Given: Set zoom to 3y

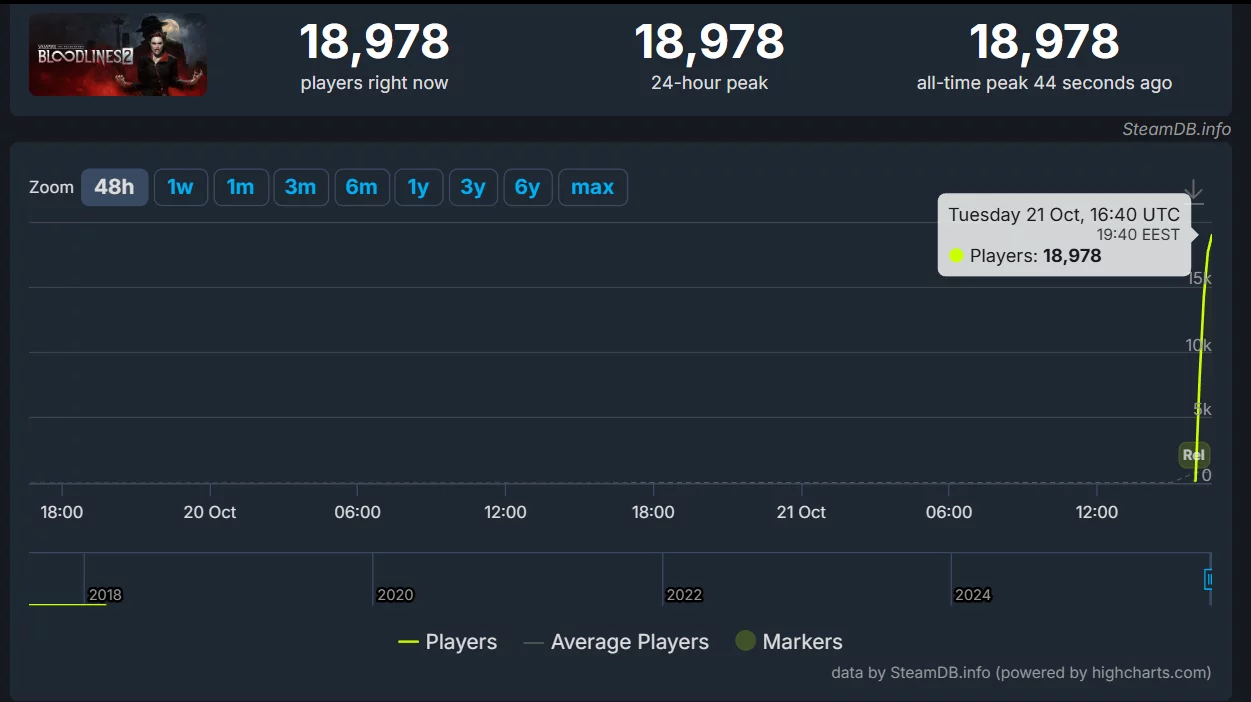Looking at the screenshot, I should tap(473, 187).
